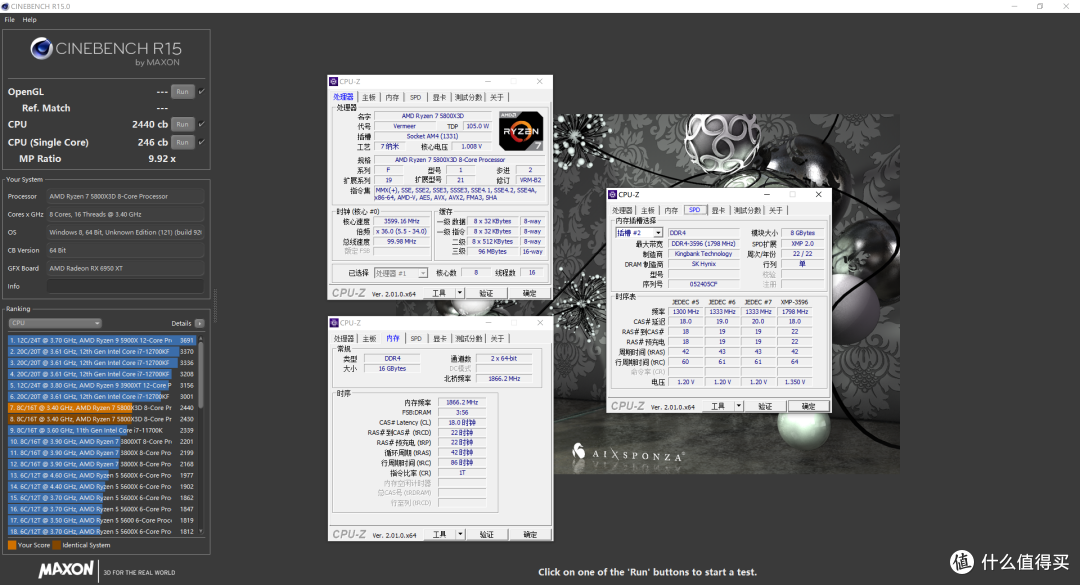Expand the tools arrow in the processor CPU-Z window
This screenshot has width=1080, height=585.
point(459,293)
